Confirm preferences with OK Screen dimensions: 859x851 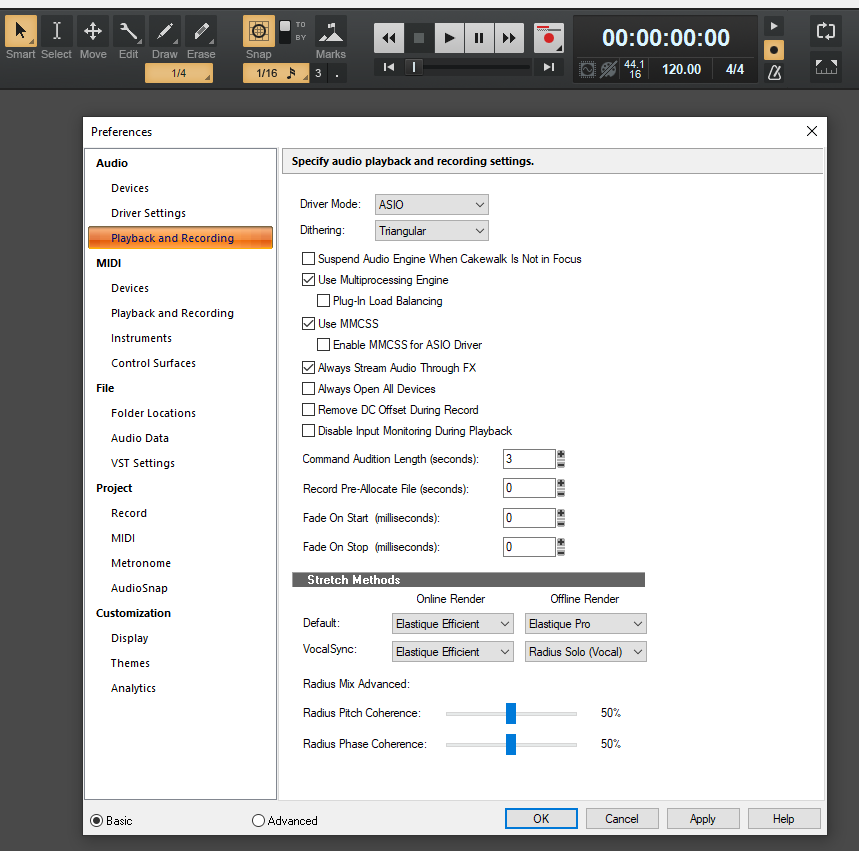point(541,818)
